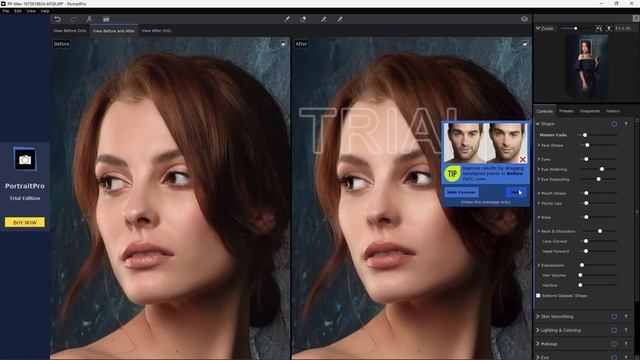Viewport: 640px width, 360px height.
Task: Toggle the Makeup section circle
Action: click(614, 344)
